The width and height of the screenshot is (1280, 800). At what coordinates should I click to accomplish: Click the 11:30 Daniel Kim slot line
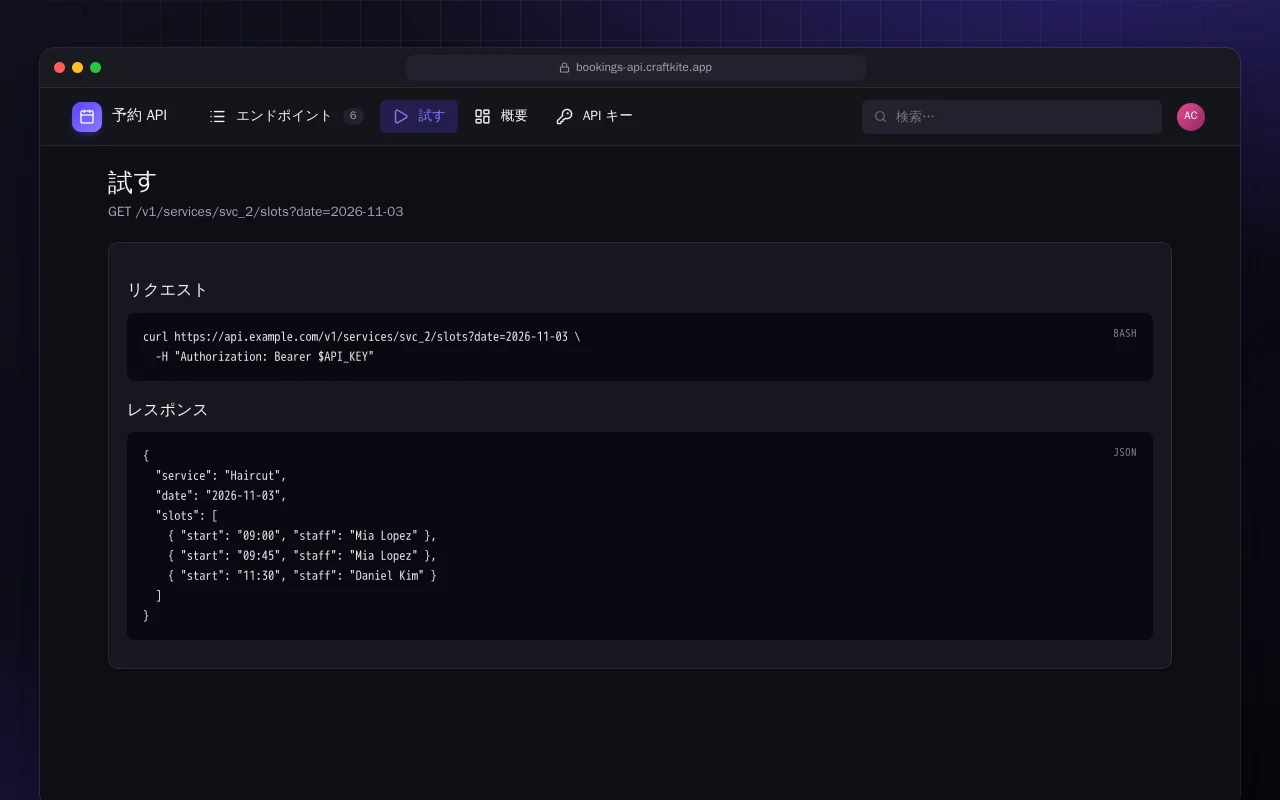(302, 576)
